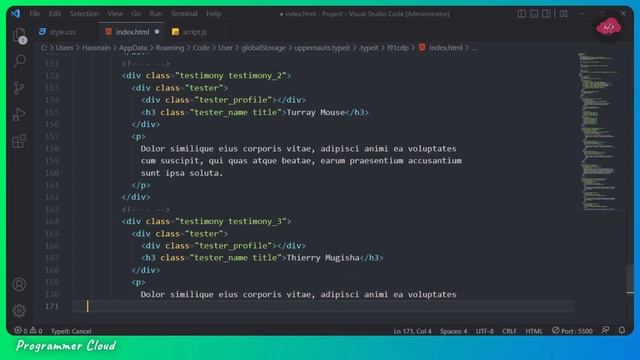Change CRLF end of line sequence
The image size is (640, 360).
[x=509, y=331]
